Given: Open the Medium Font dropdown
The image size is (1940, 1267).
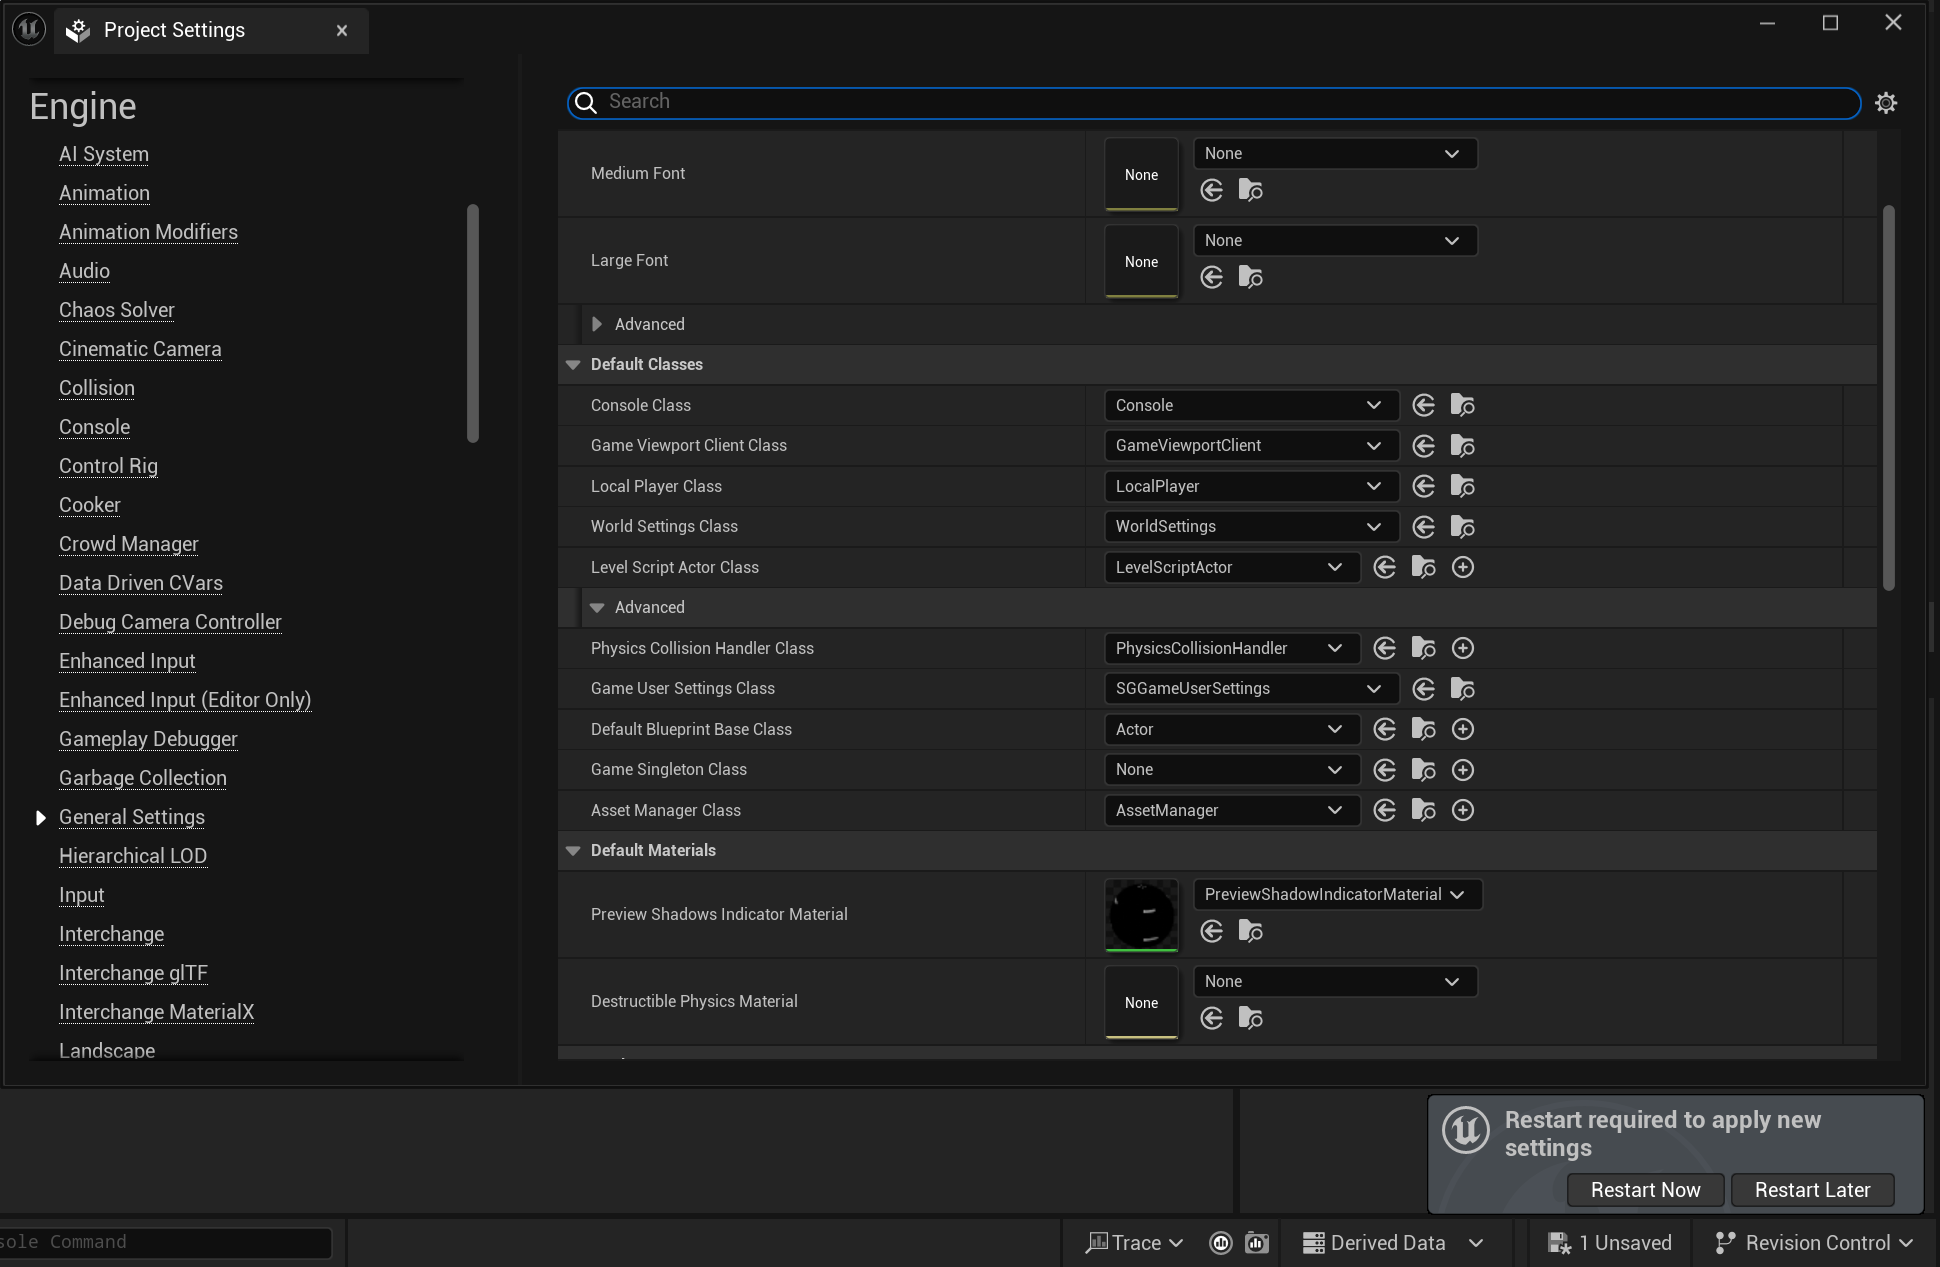Looking at the screenshot, I should tap(1334, 153).
